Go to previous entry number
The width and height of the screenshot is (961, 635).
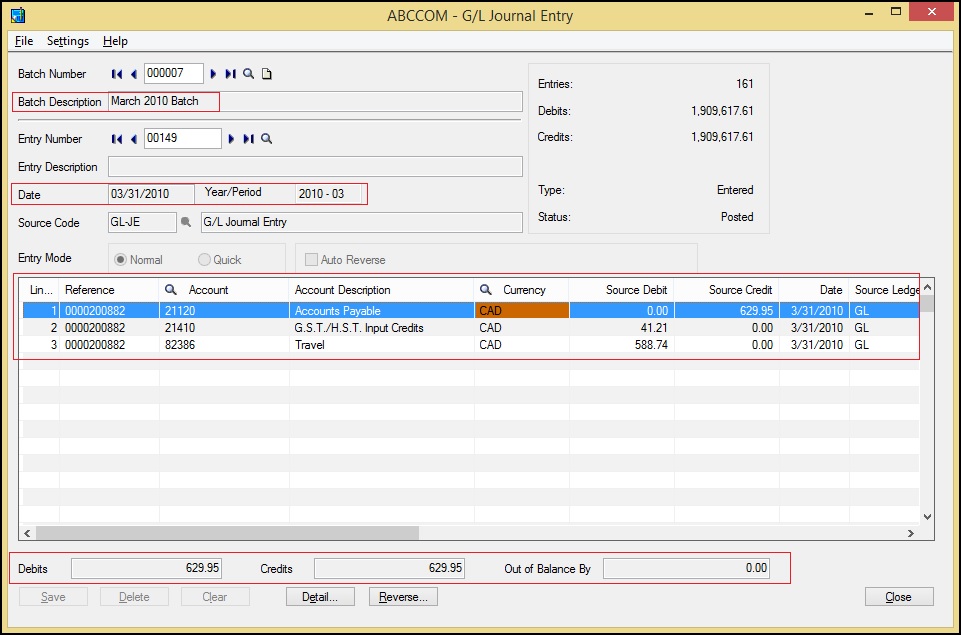(x=134, y=139)
